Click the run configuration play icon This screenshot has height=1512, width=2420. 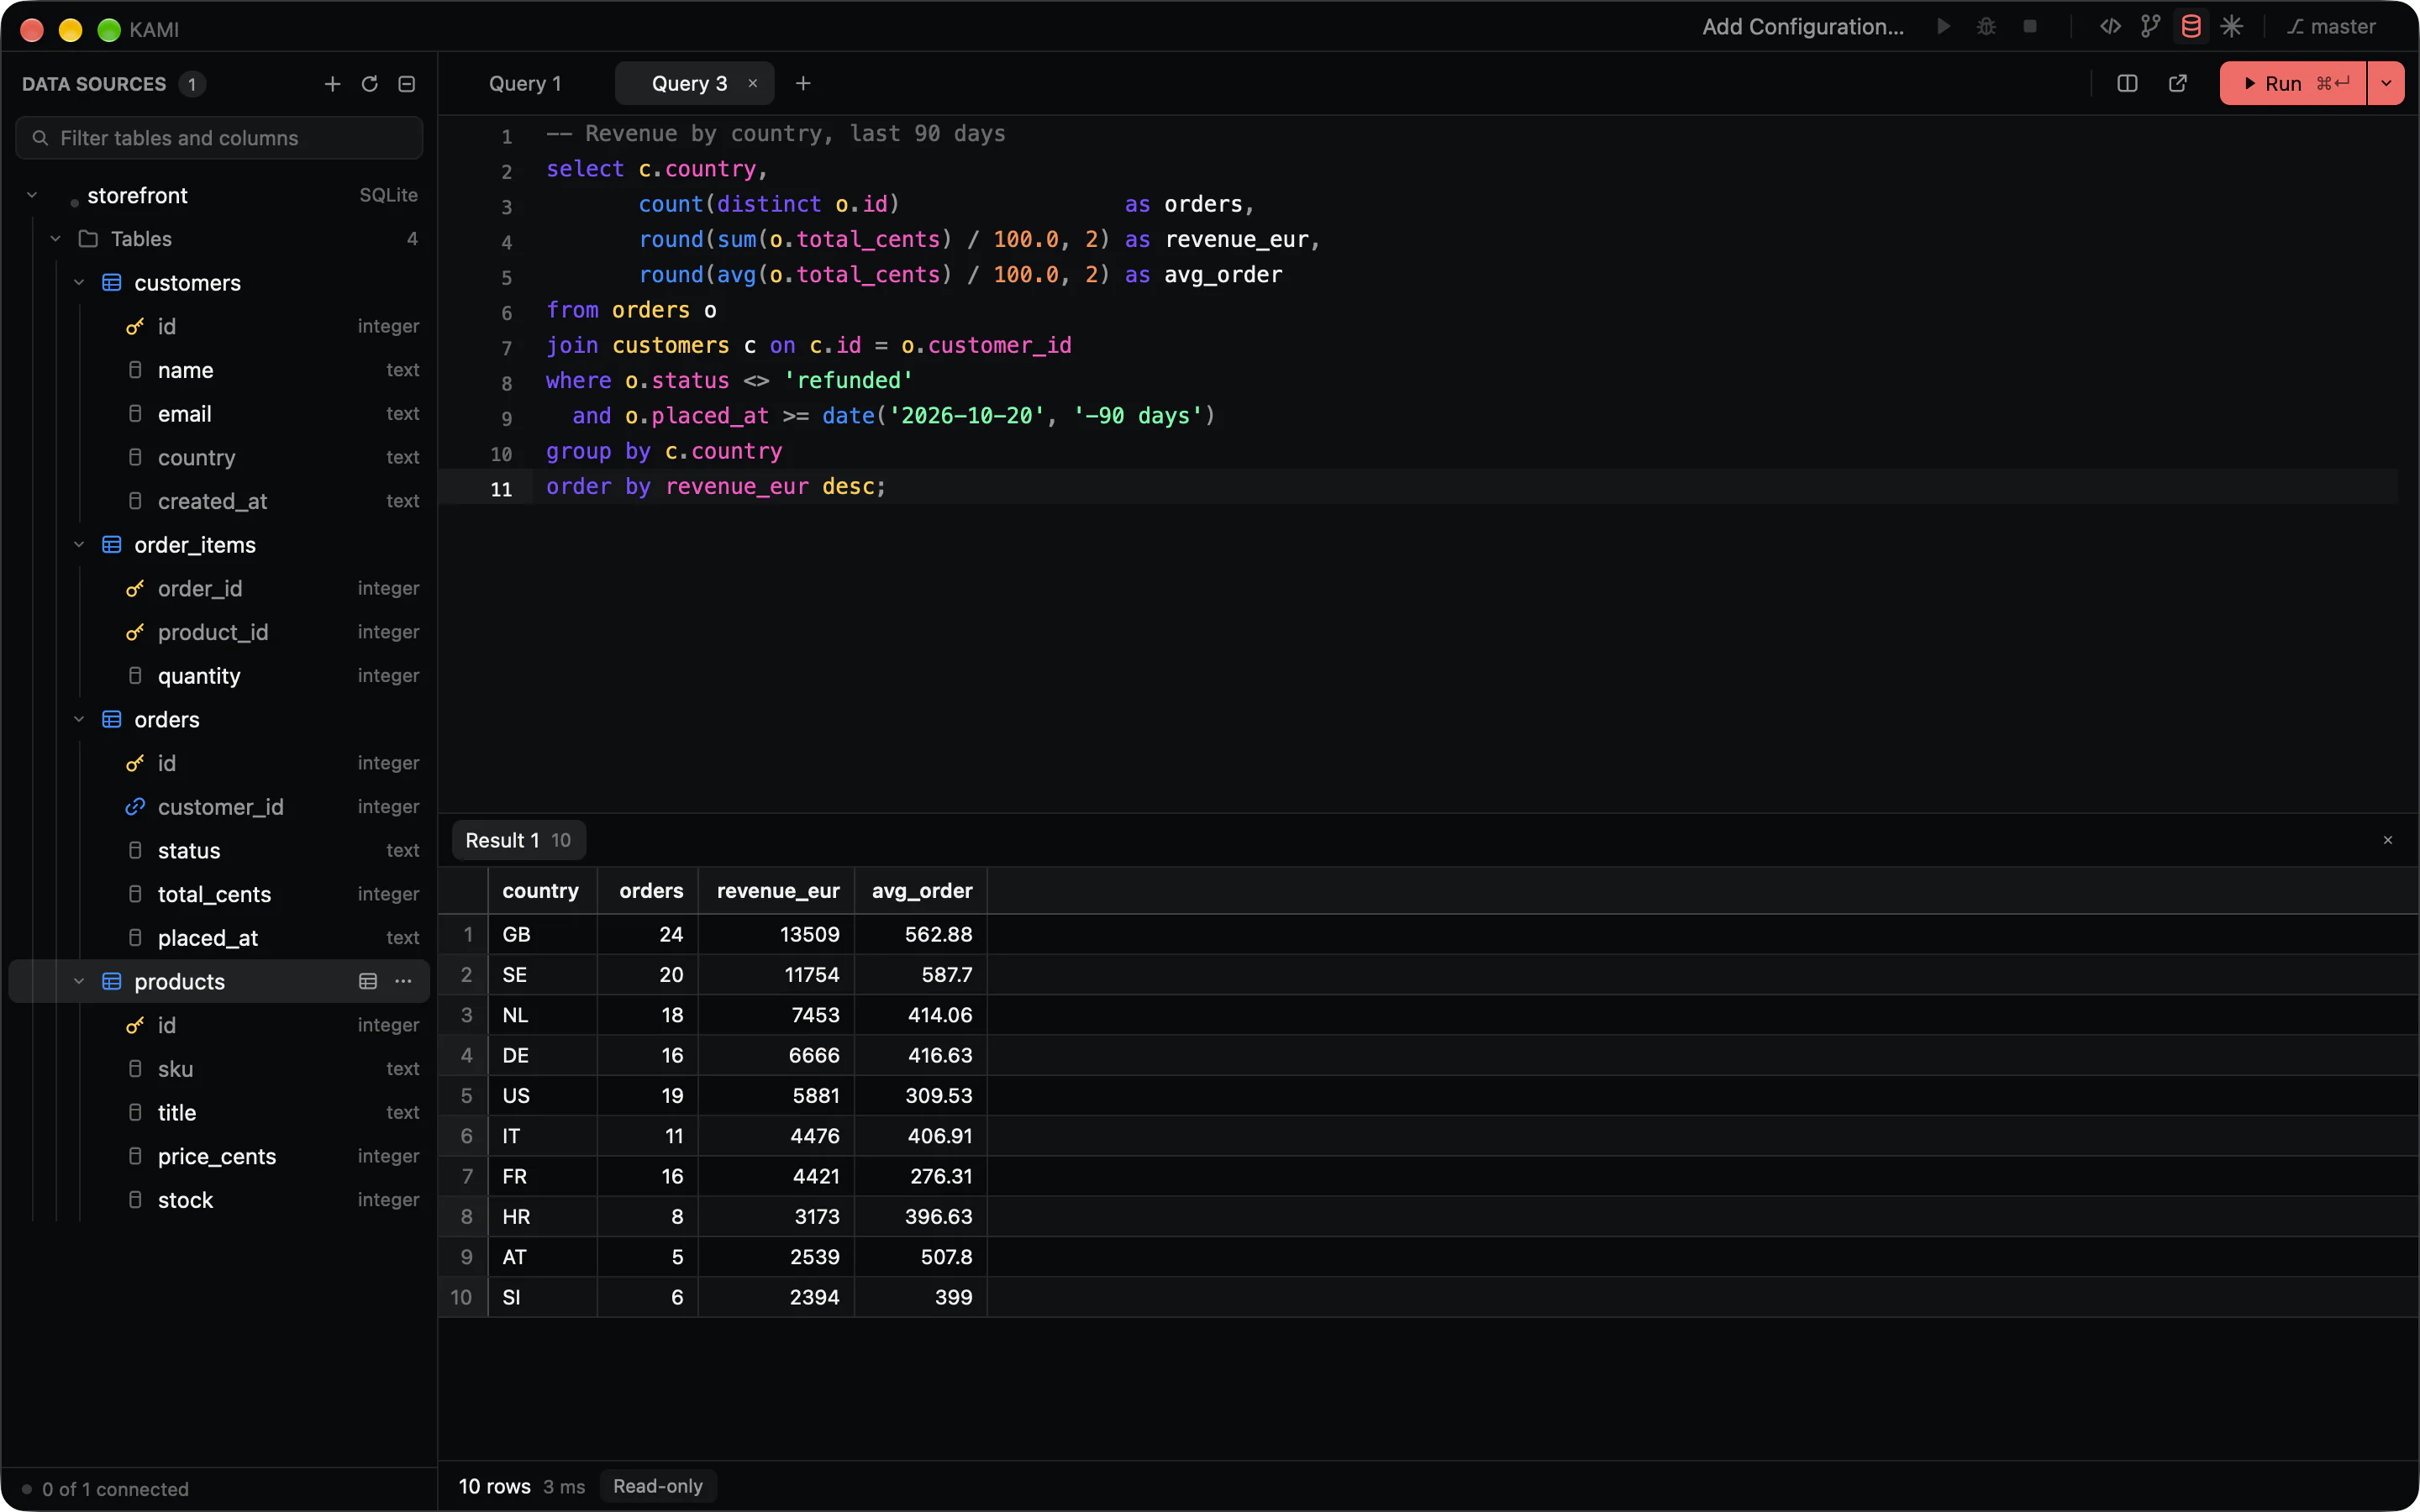(x=1943, y=27)
